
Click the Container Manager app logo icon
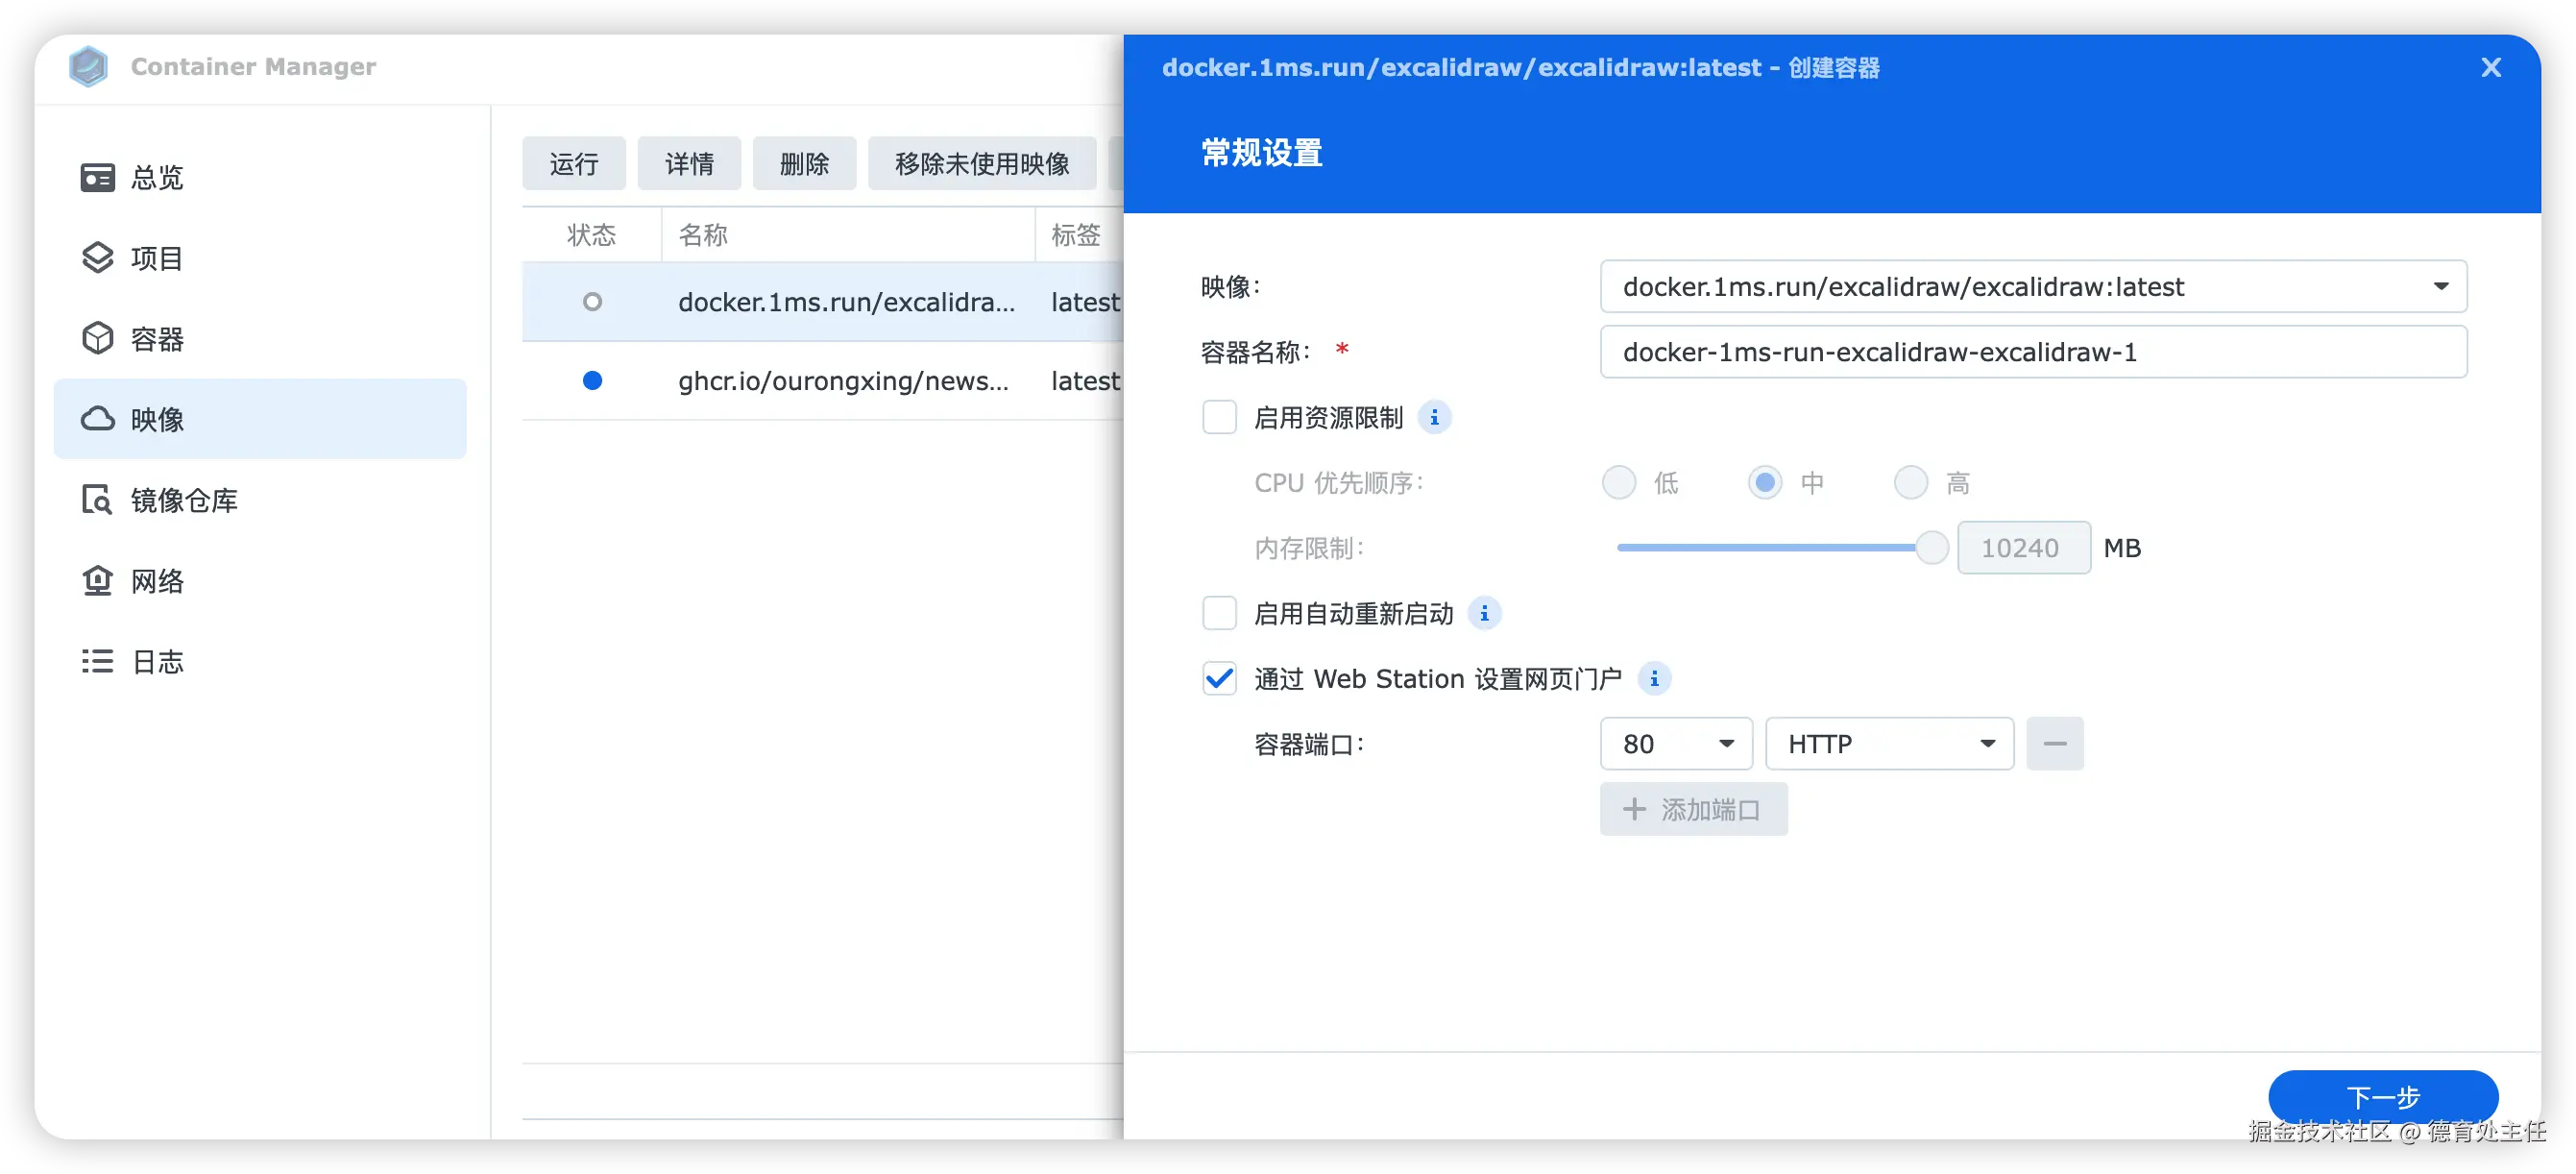(88, 67)
